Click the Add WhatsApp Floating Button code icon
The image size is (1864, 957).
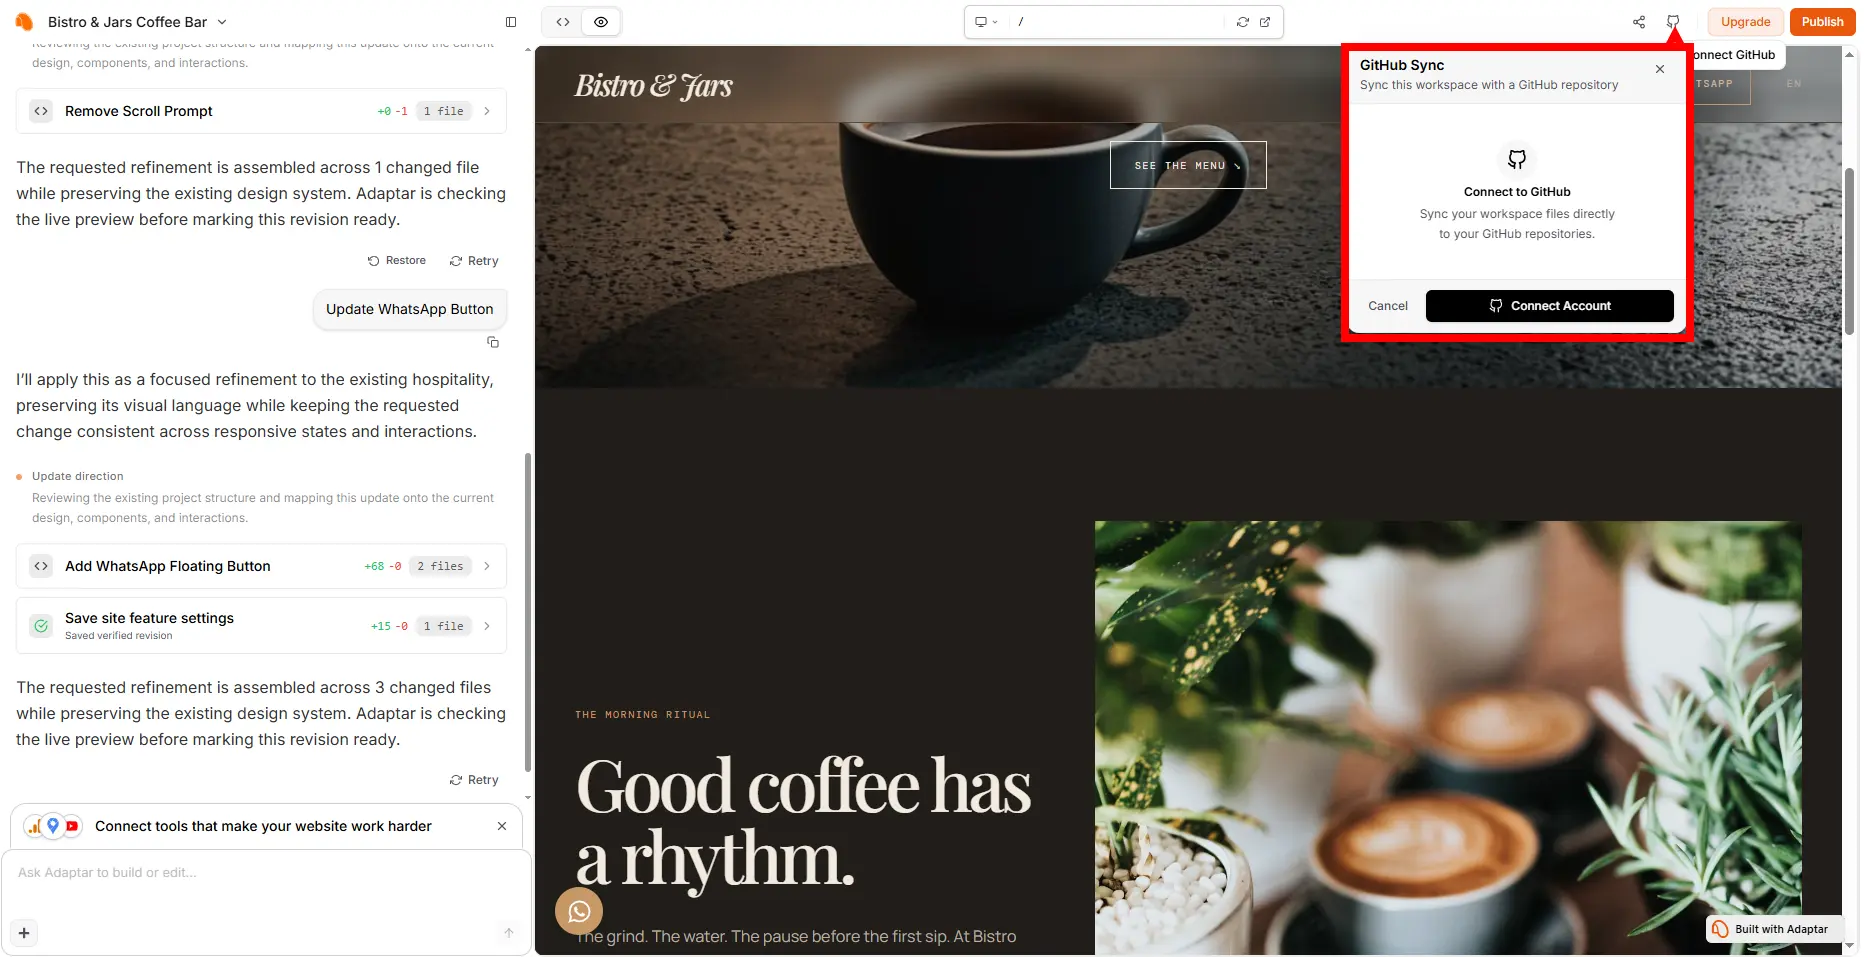[x=41, y=566]
